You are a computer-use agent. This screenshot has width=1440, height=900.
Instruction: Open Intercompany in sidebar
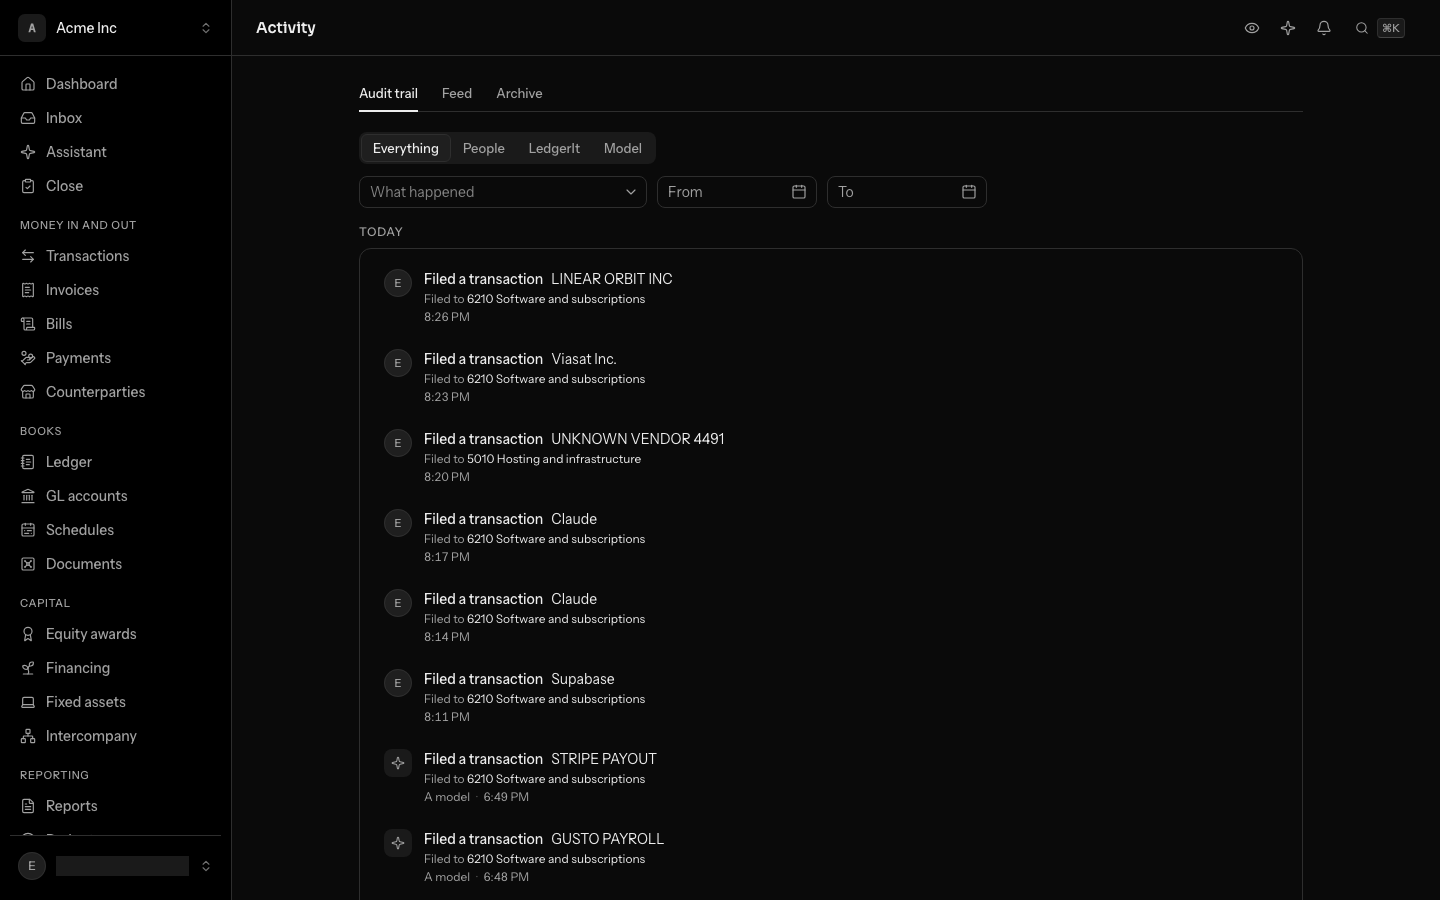(x=115, y=736)
